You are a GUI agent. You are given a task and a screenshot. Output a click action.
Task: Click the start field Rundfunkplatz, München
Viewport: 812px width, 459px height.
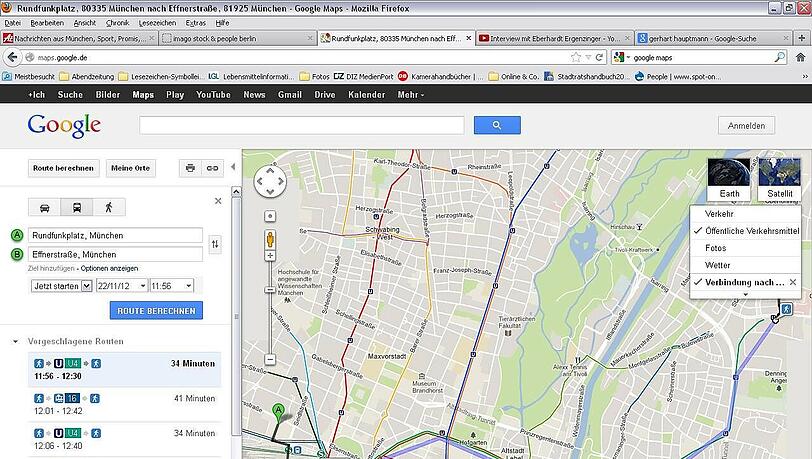click(x=115, y=235)
